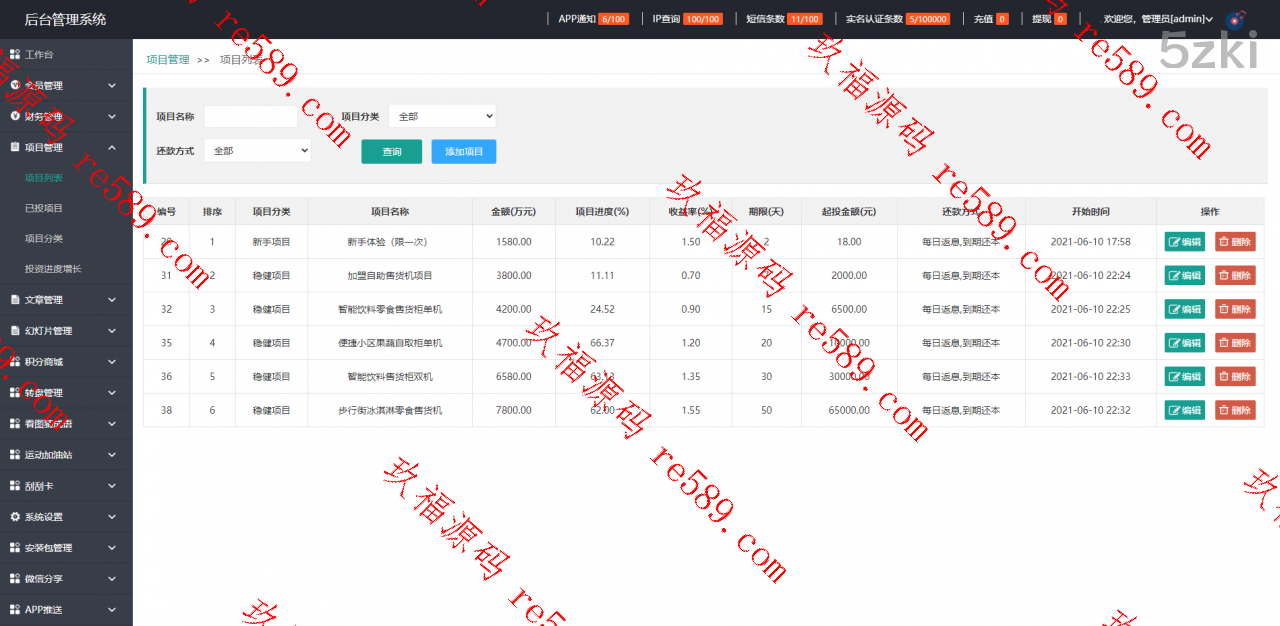This screenshot has width=1280, height=626.
Task: Click the 安装包管理 sidebar icon
Action: point(15,548)
